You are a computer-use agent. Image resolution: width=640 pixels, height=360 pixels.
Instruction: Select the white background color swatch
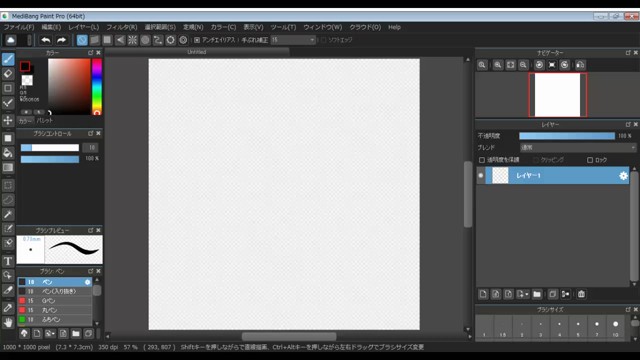pos(27,80)
